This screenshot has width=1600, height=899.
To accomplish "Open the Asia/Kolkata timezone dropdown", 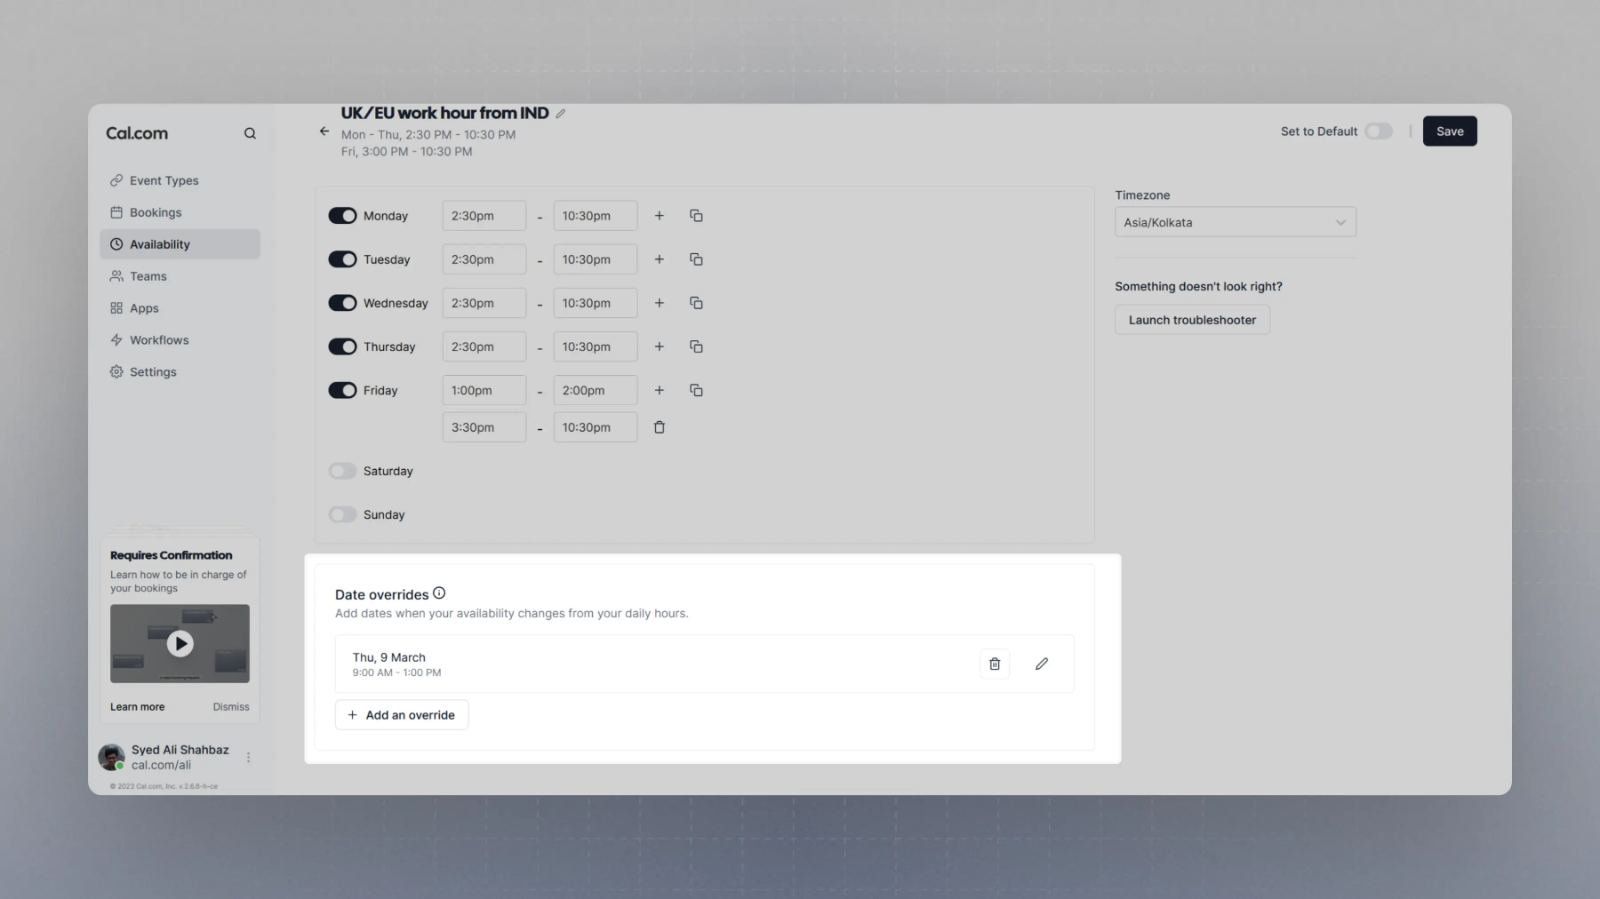I will click(x=1235, y=222).
